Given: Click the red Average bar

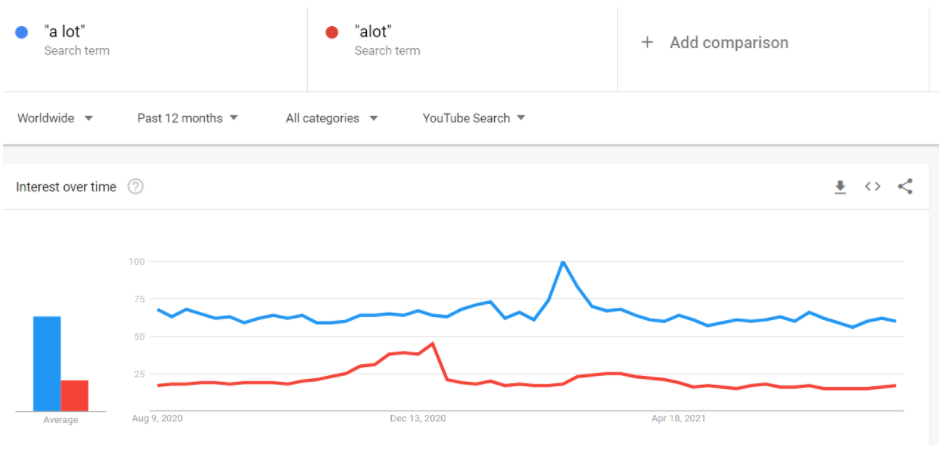Looking at the screenshot, I should click(x=75, y=396).
